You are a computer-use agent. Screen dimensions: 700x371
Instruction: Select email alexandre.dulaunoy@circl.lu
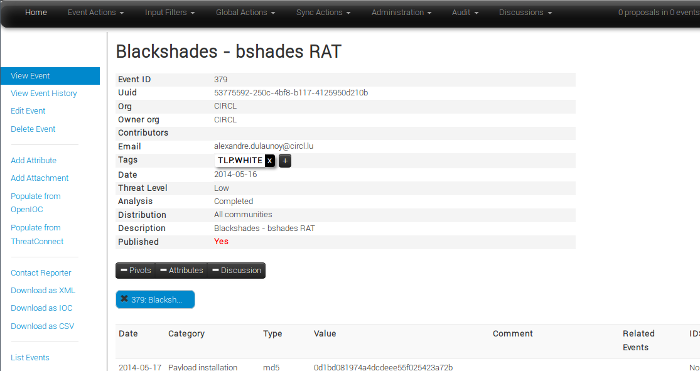[x=263, y=146]
